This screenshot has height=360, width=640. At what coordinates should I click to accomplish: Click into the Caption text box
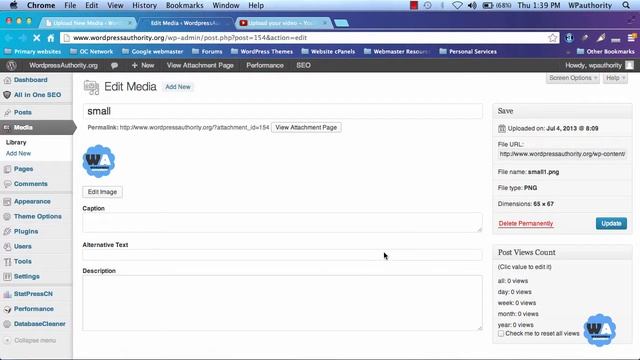pos(282,222)
